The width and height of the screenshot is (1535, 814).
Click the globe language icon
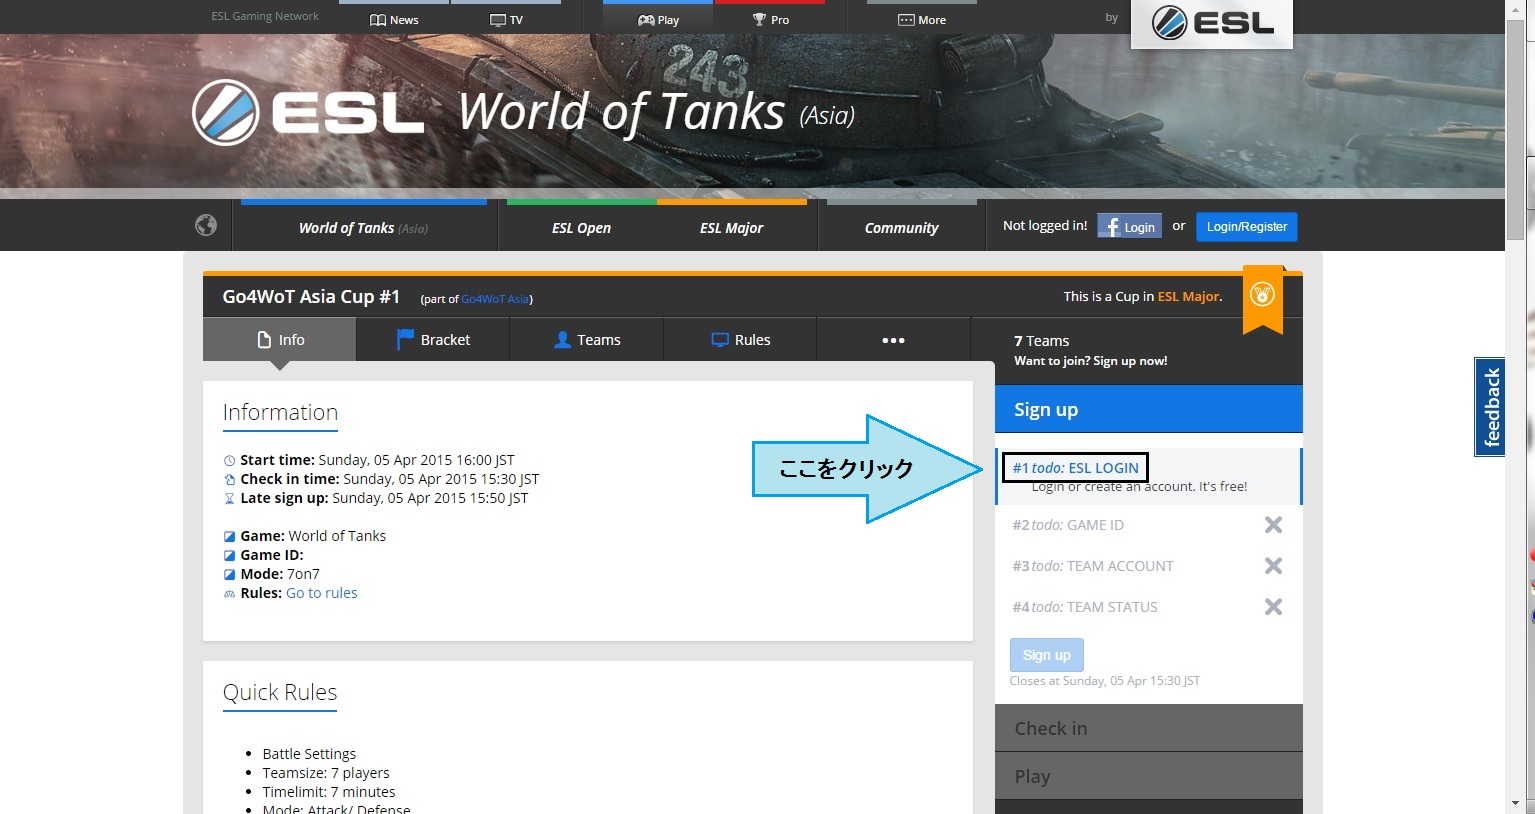click(206, 225)
